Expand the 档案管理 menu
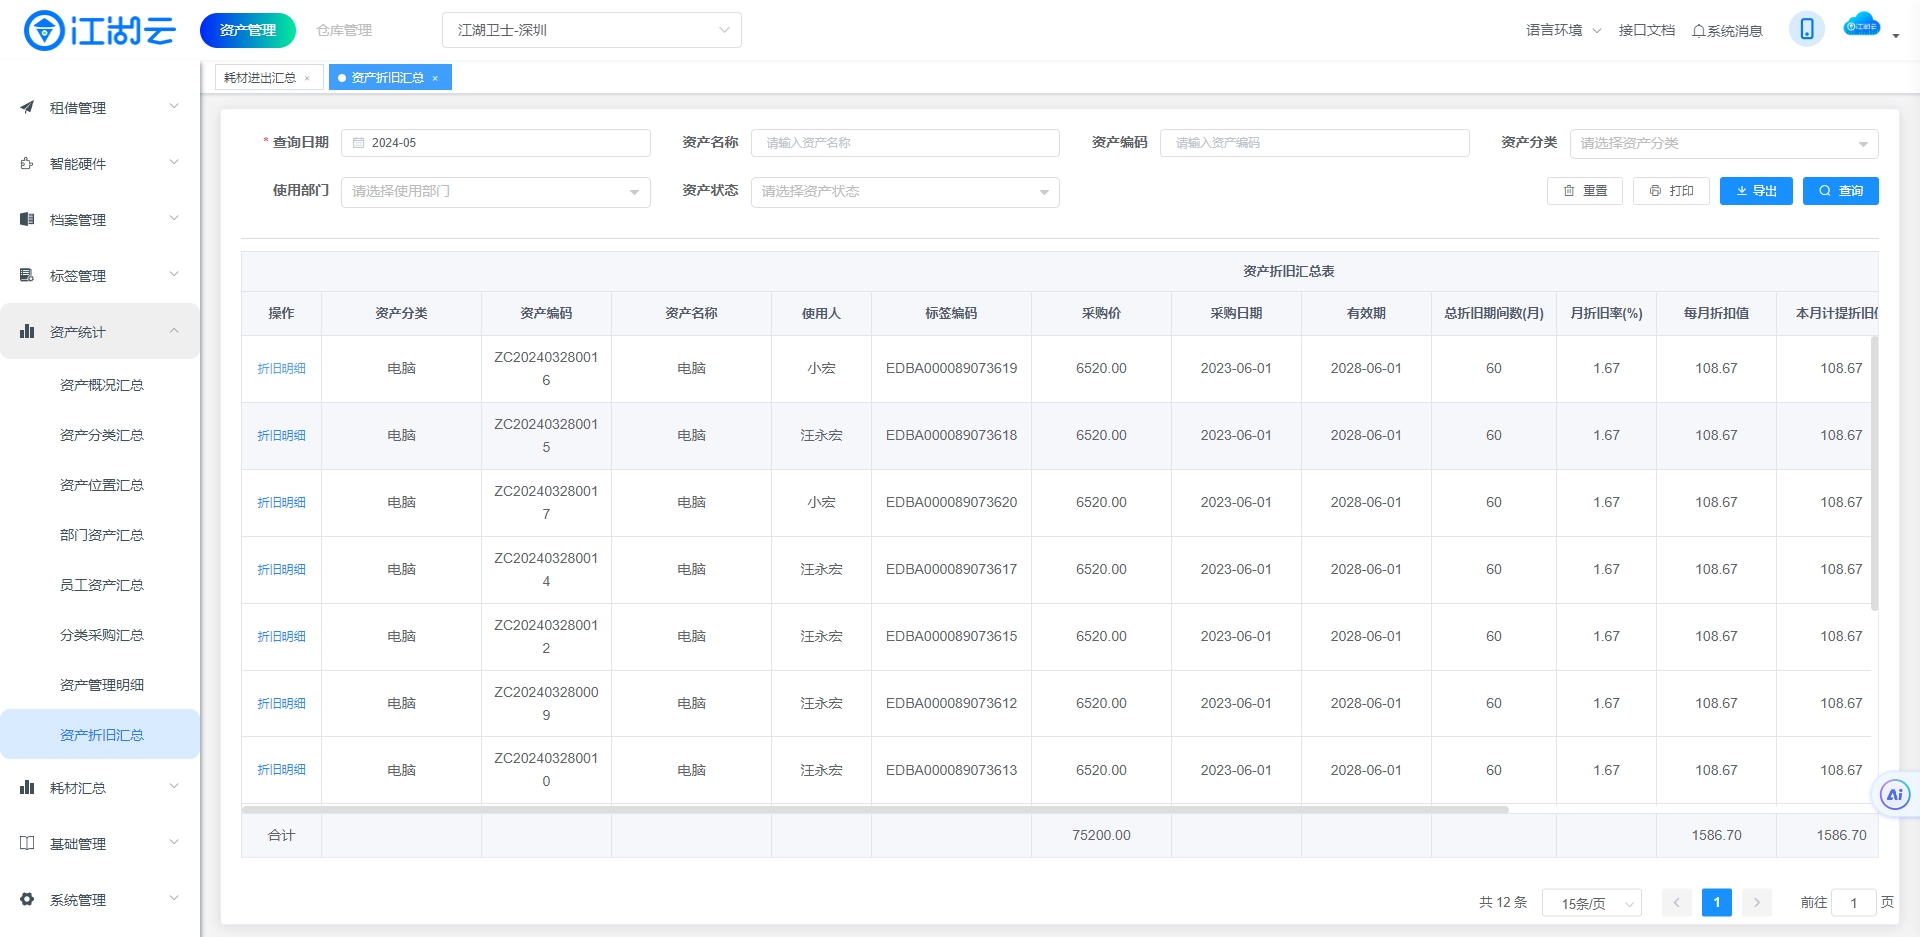The height and width of the screenshot is (937, 1920). pyautogui.click(x=174, y=218)
